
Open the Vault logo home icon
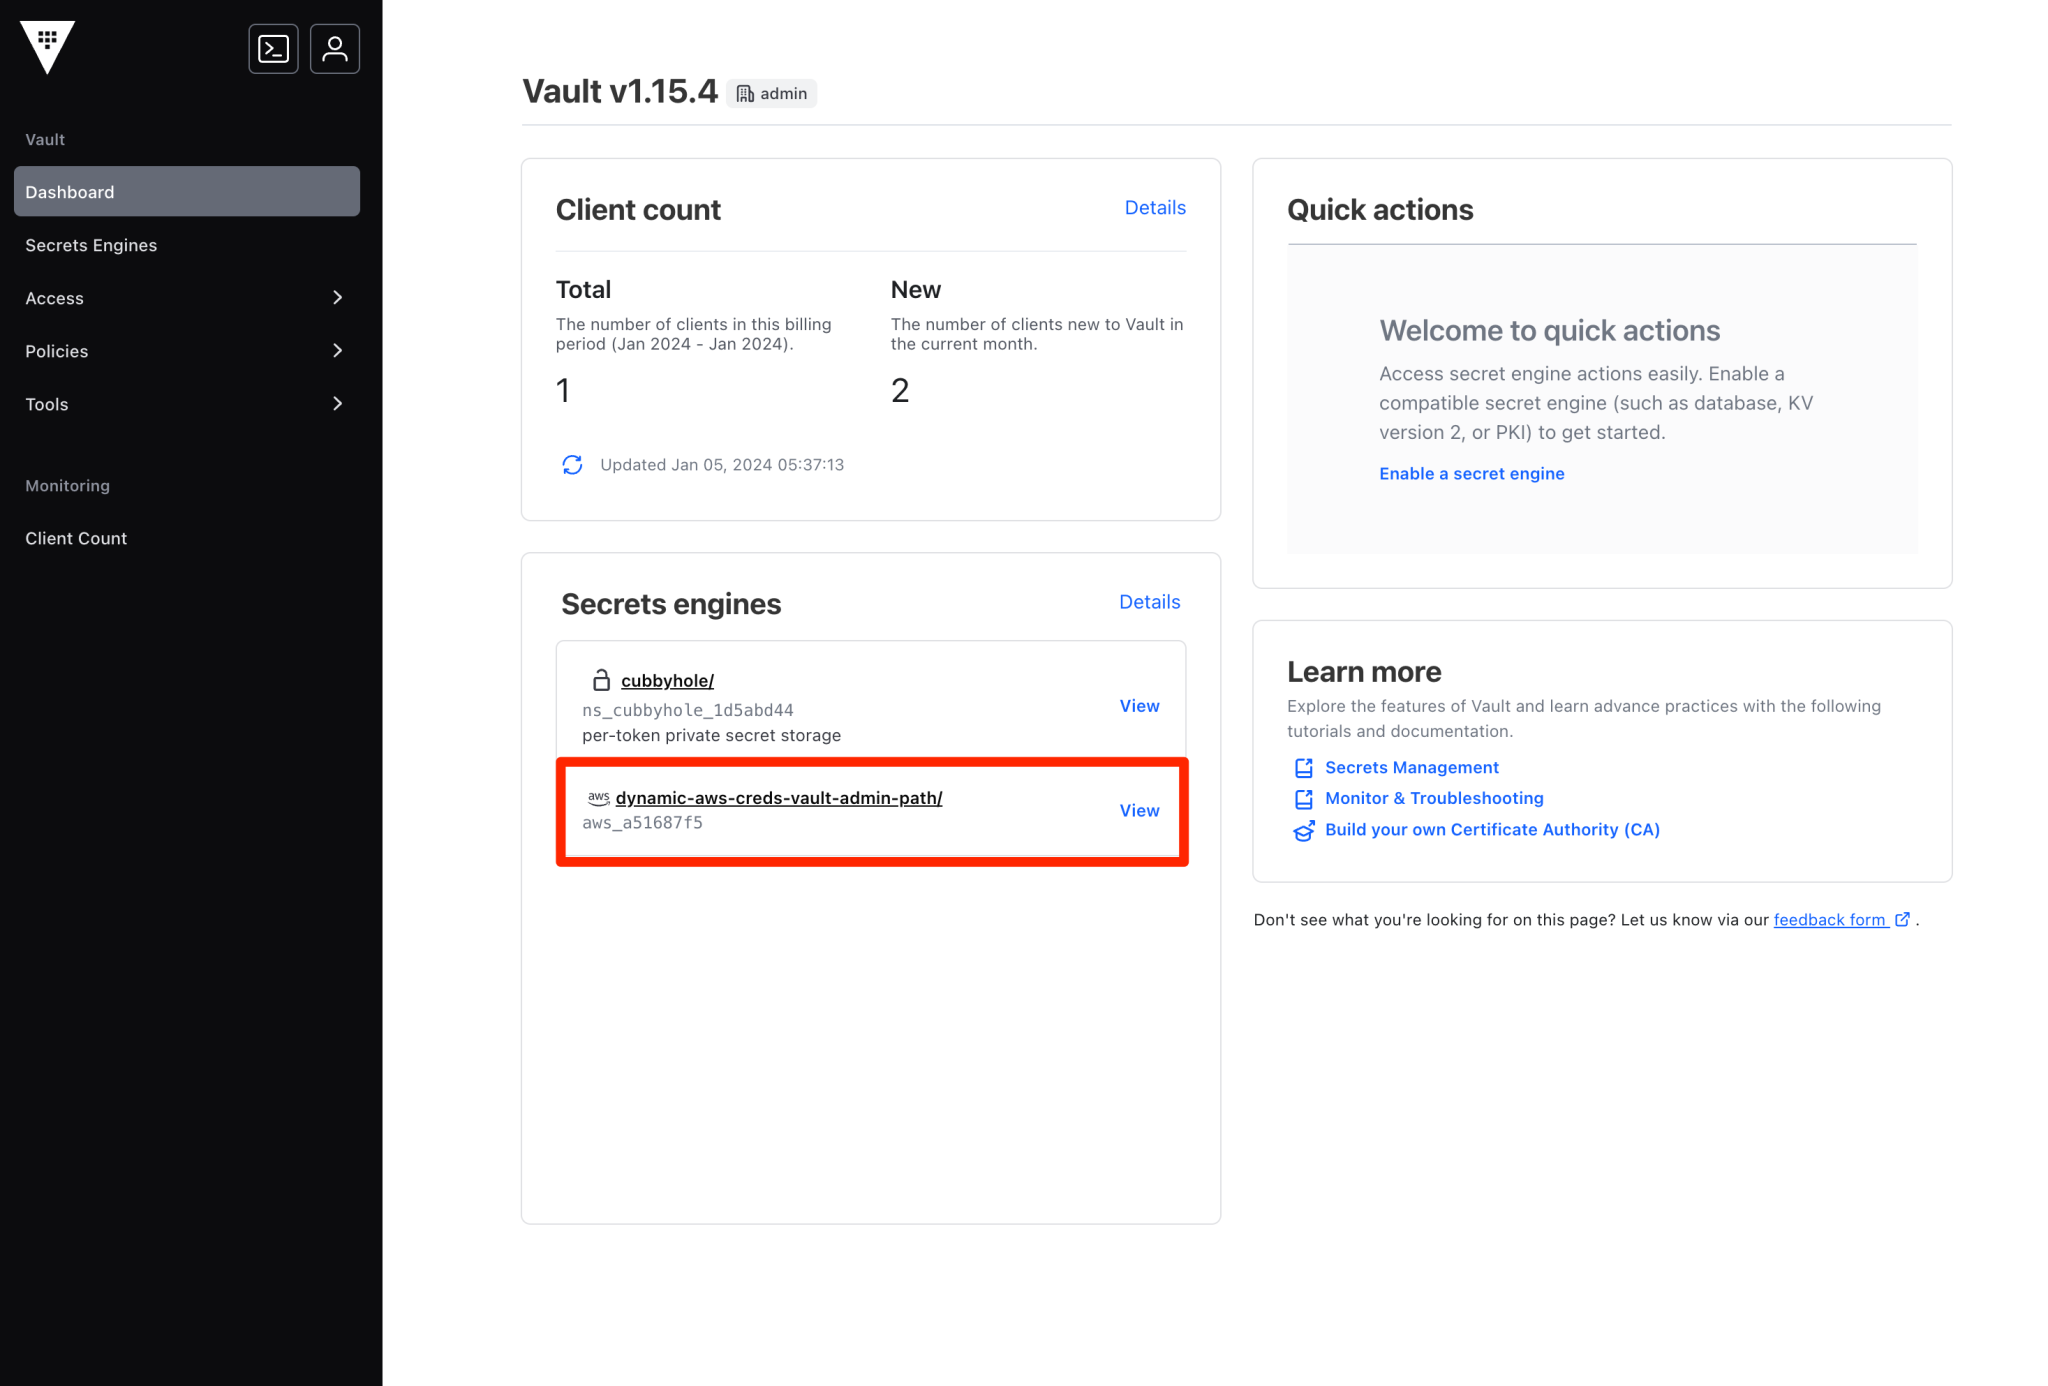click(x=47, y=48)
